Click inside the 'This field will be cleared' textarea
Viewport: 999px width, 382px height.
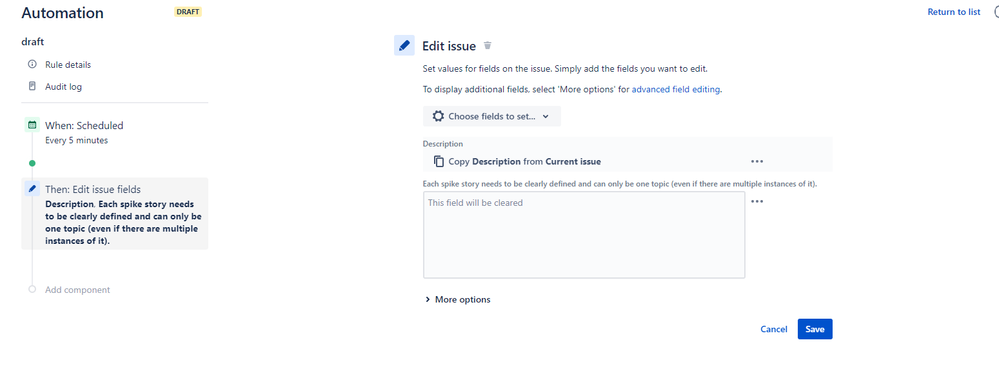click(584, 235)
